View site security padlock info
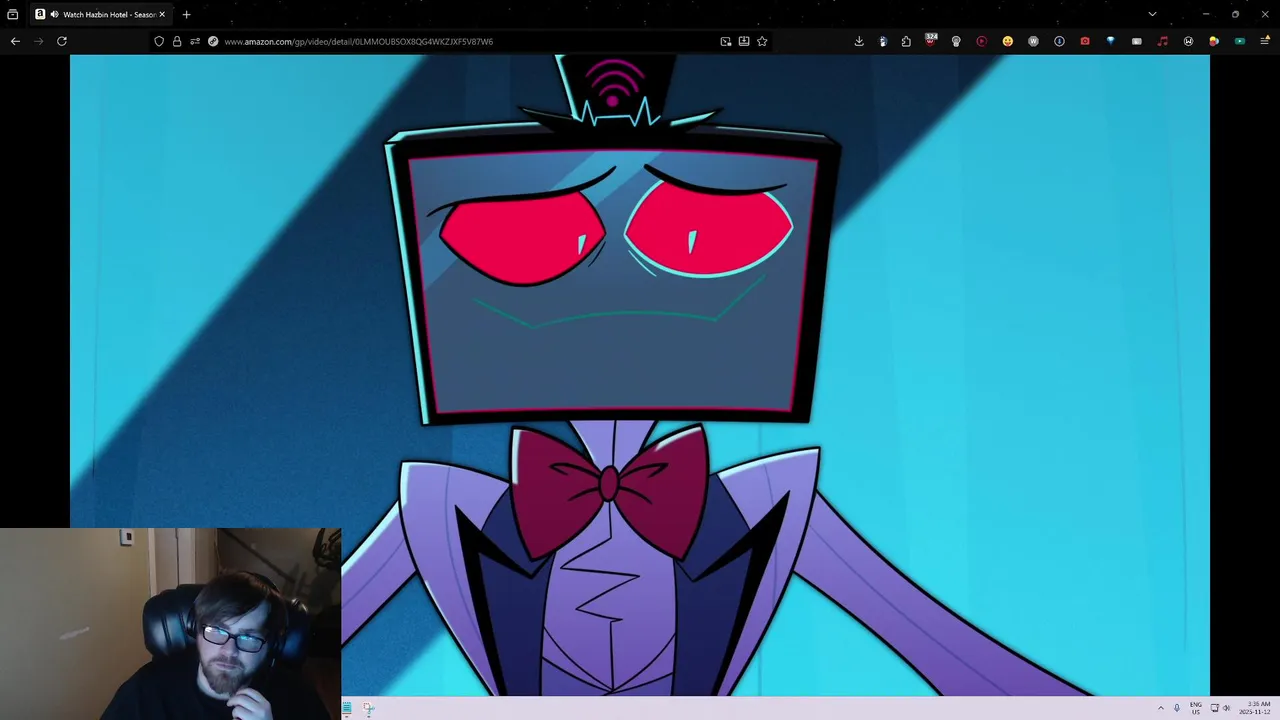This screenshot has height=720, width=1280. click(177, 41)
